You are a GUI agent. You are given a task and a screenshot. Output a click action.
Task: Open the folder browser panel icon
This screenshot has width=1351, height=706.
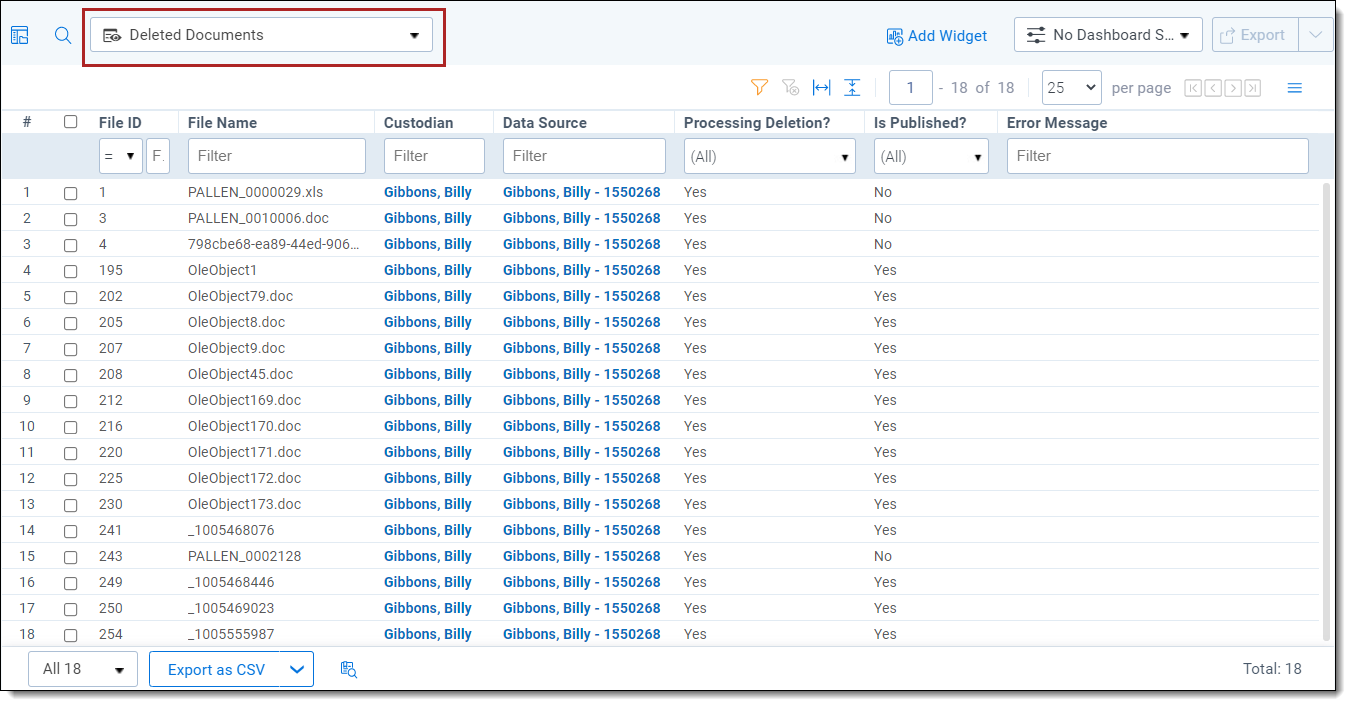coord(20,35)
